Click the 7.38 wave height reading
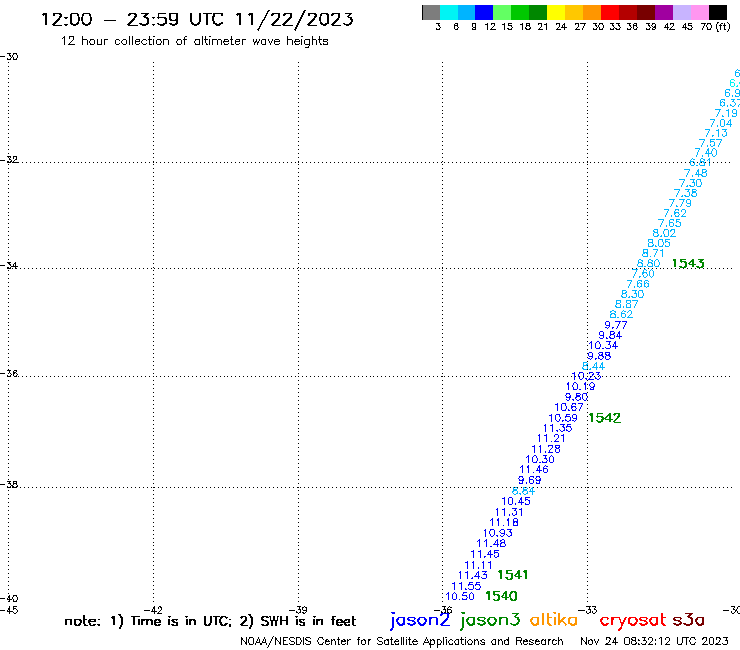This screenshot has width=740, height=650. 685,193
